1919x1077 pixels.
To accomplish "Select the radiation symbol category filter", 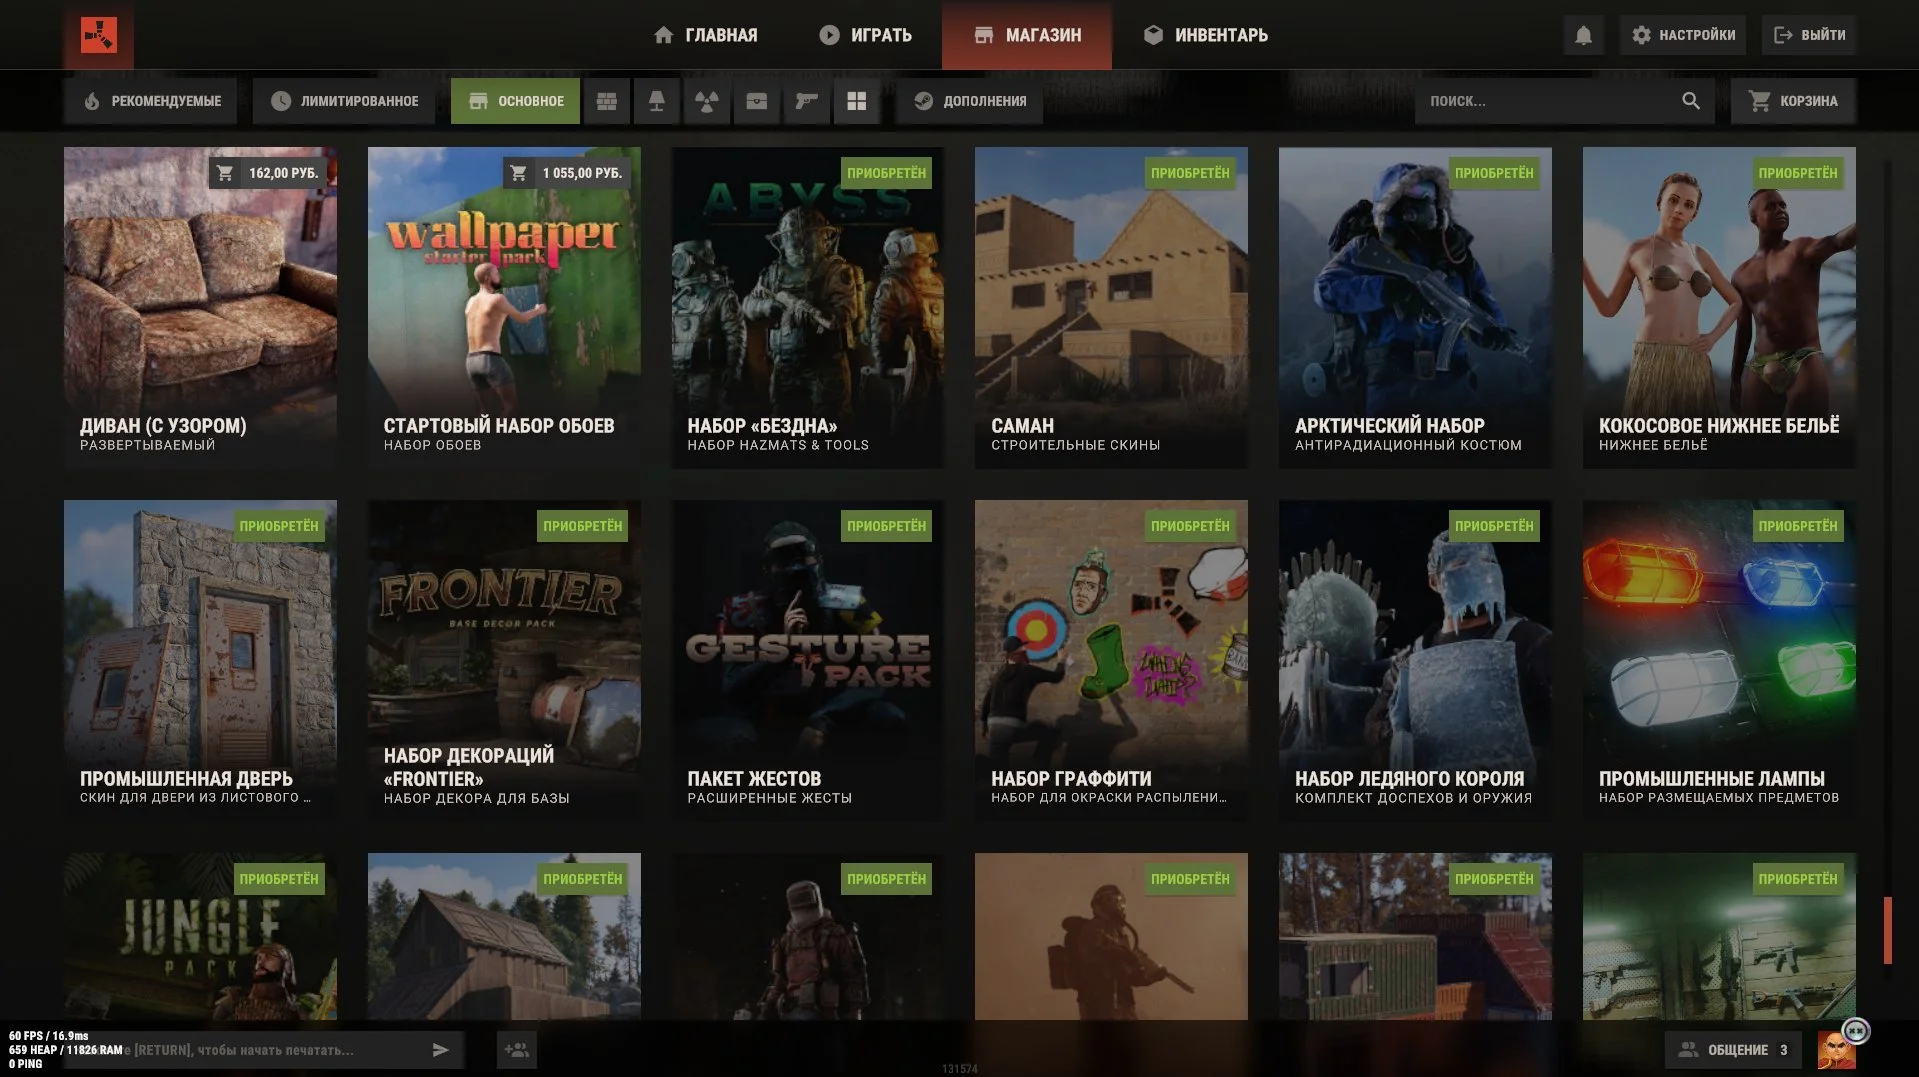I will 707,101.
